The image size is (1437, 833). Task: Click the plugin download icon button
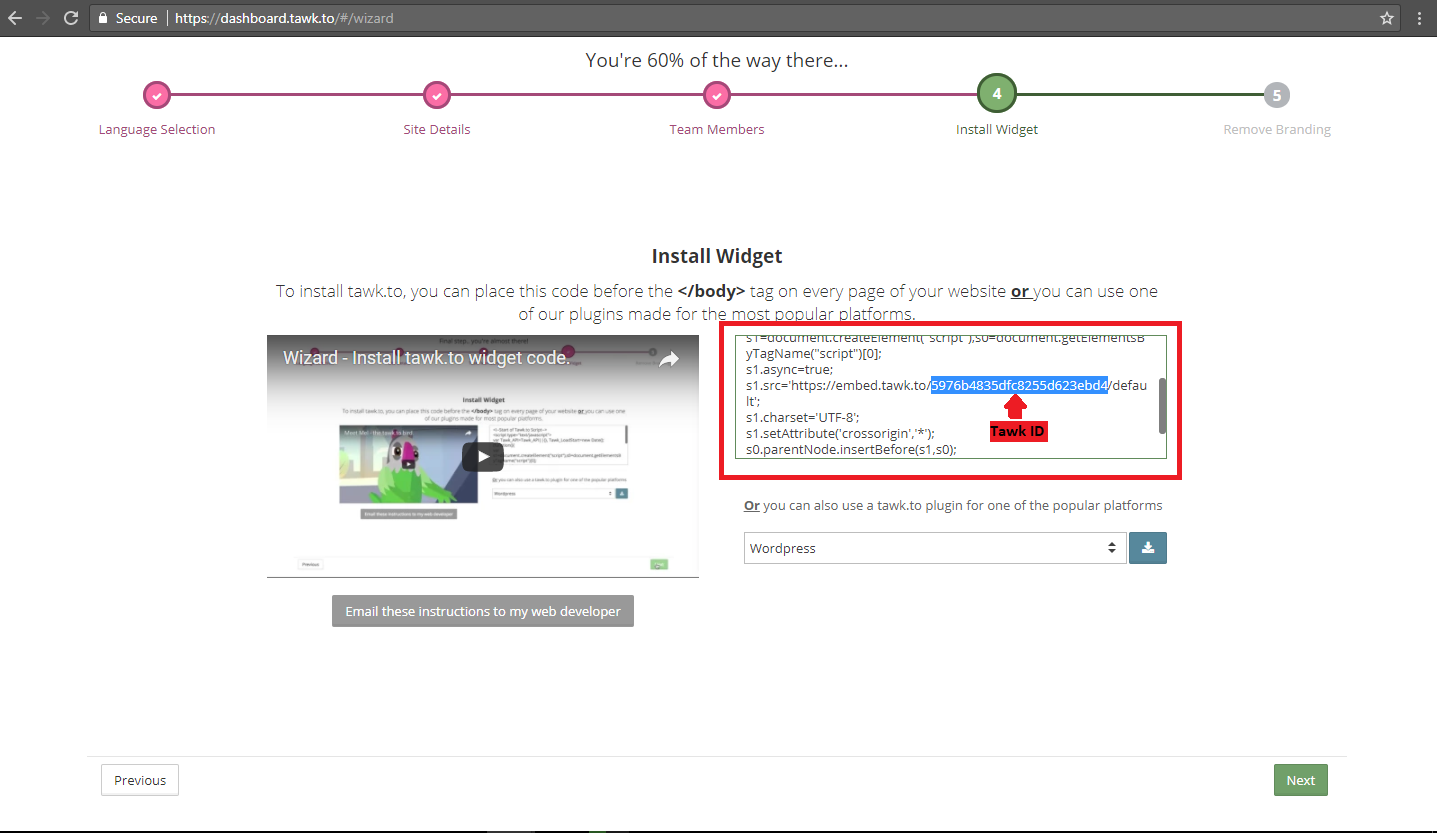pyautogui.click(x=1148, y=547)
